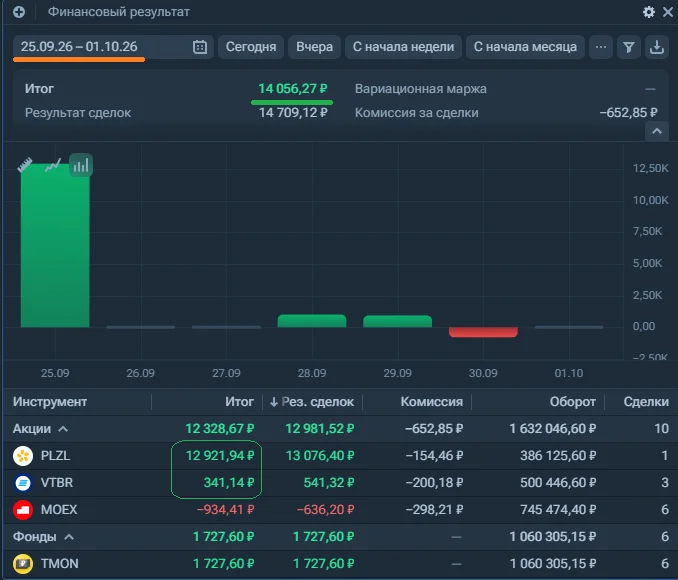Open the calendar date picker icon
Viewport: 678px width, 580px height.
point(200,47)
